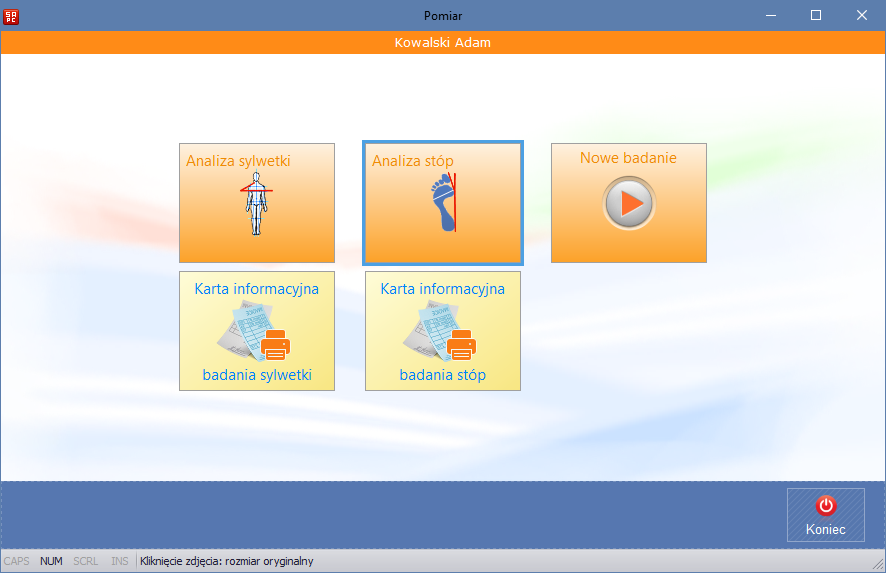
Task: Click the red power icon above Koniec
Action: pos(825,506)
